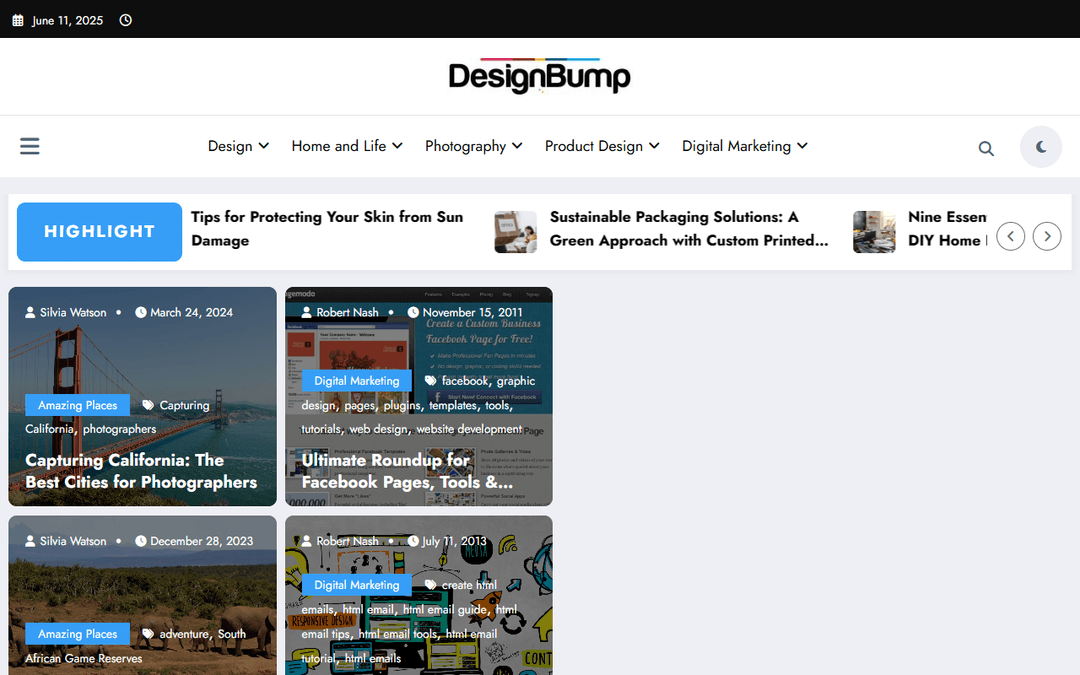
Task: Click July 11, 2013 date
Action: click(455, 541)
